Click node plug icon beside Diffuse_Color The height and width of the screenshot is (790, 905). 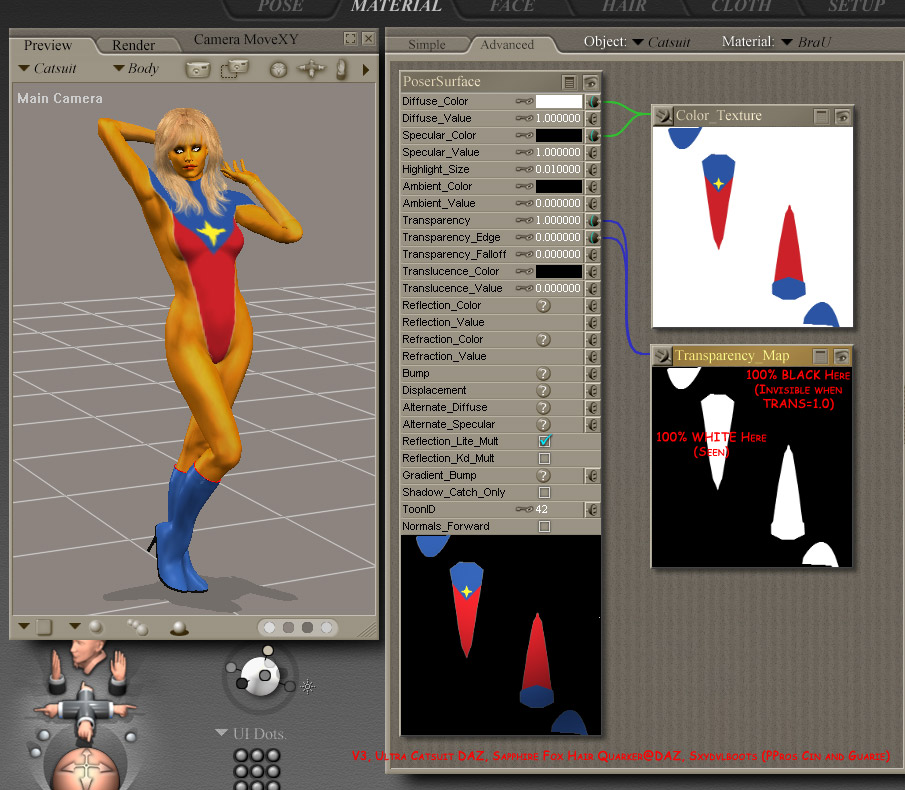(x=592, y=101)
